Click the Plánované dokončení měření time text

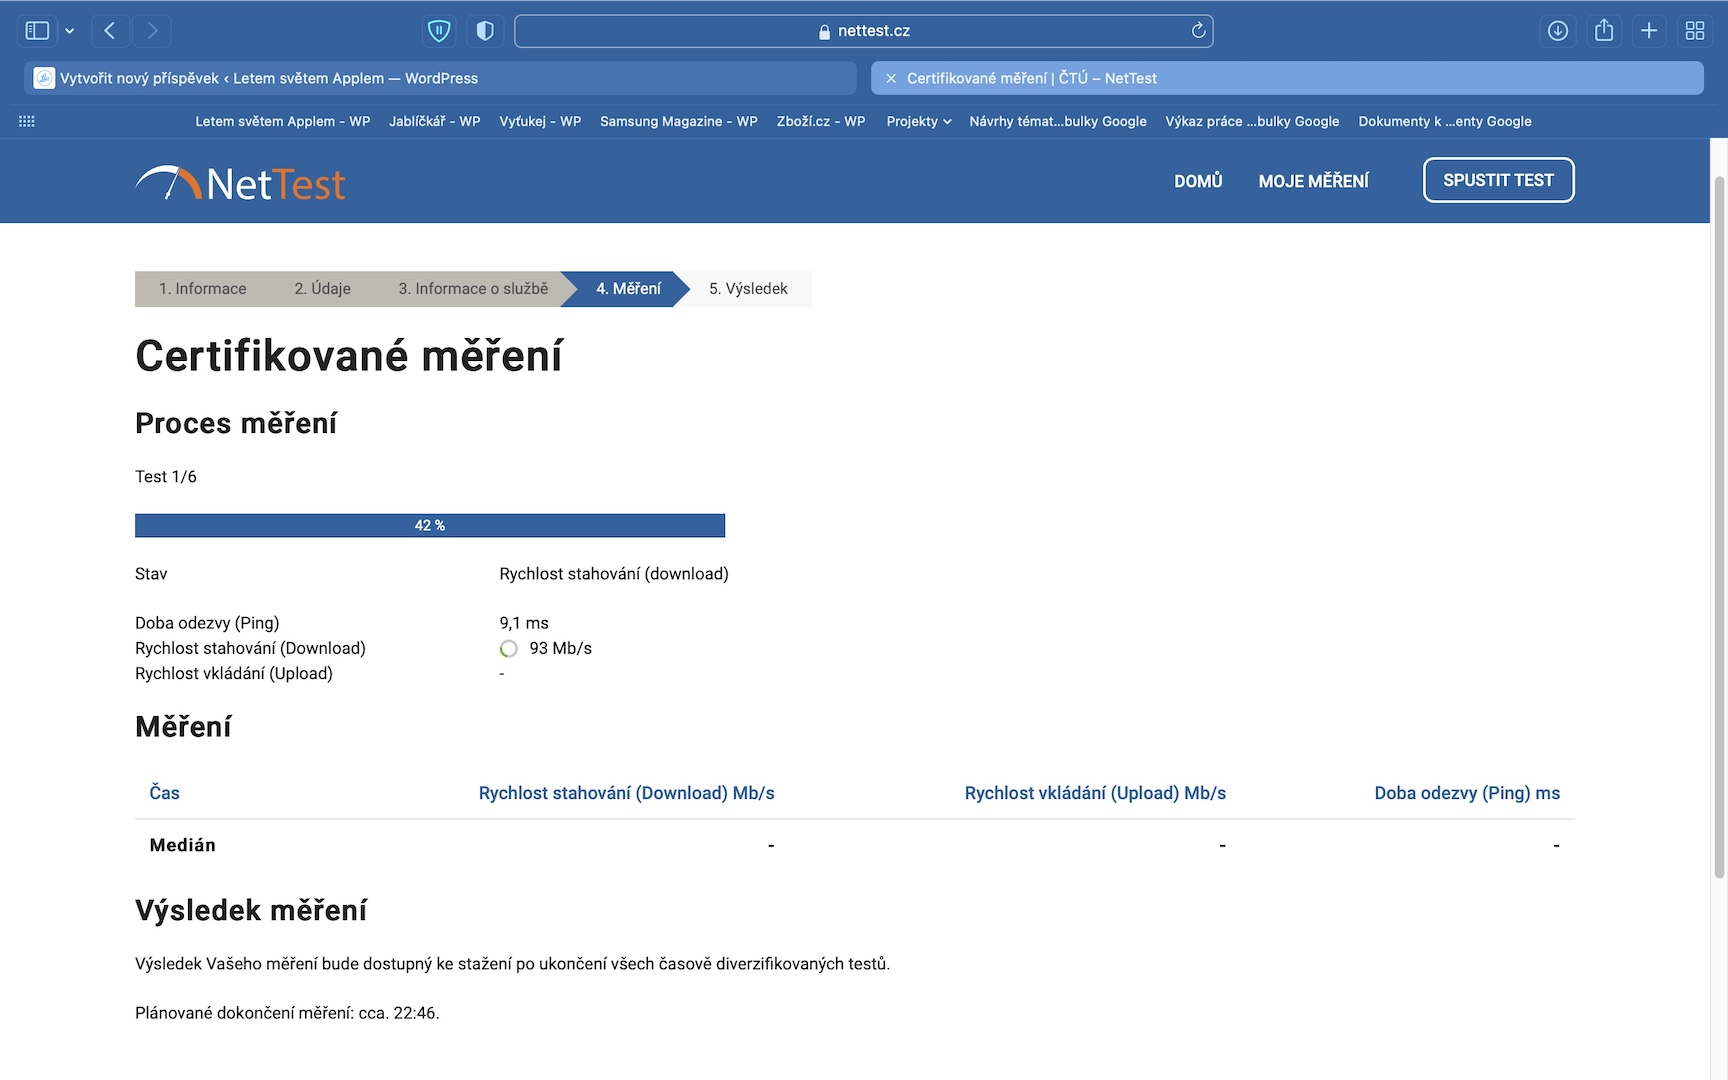(x=287, y=1013)
